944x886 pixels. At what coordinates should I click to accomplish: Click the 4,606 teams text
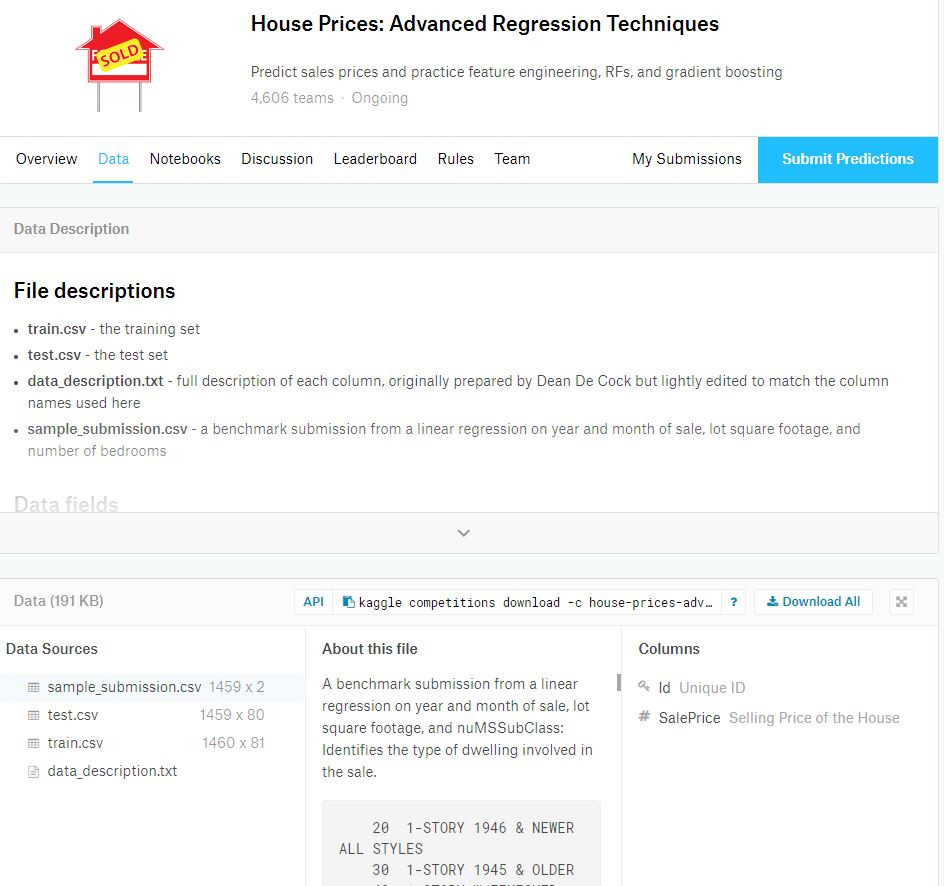[292, 98]
